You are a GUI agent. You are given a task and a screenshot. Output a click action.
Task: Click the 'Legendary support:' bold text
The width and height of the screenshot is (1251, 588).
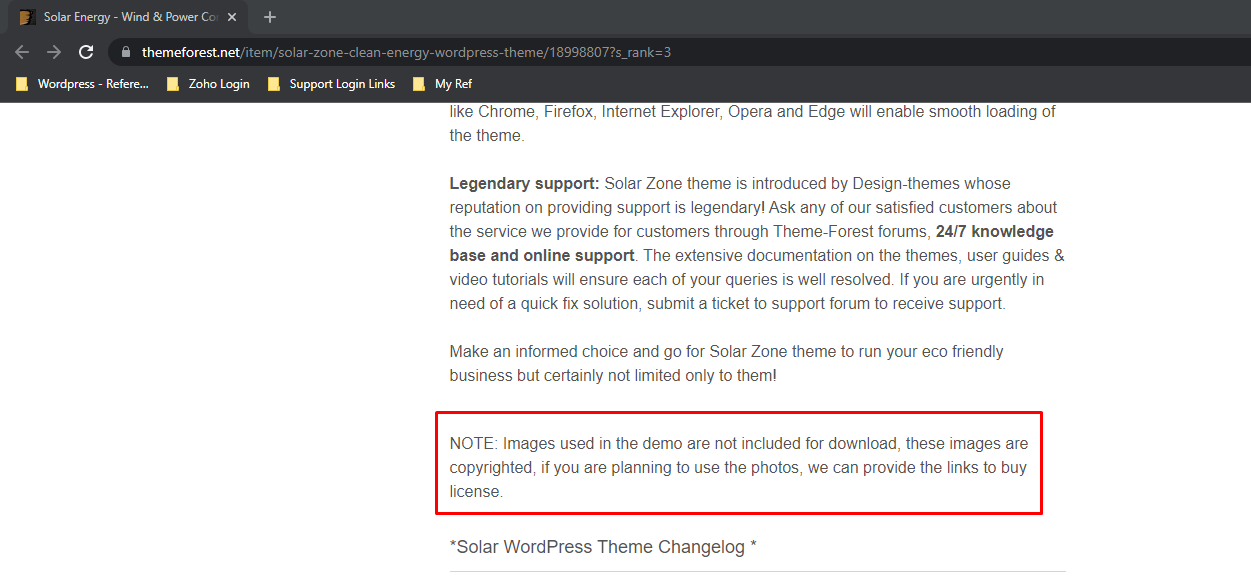[524, 184]
